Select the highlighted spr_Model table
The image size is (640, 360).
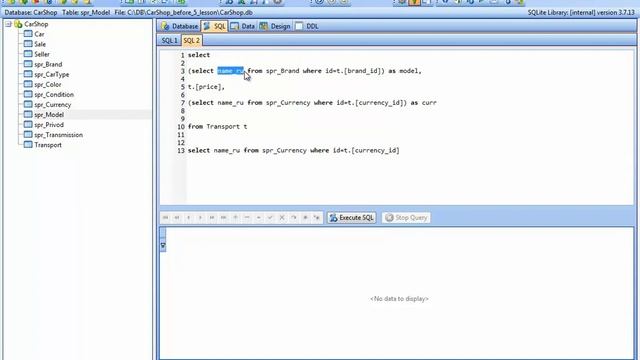pos(49,115)
